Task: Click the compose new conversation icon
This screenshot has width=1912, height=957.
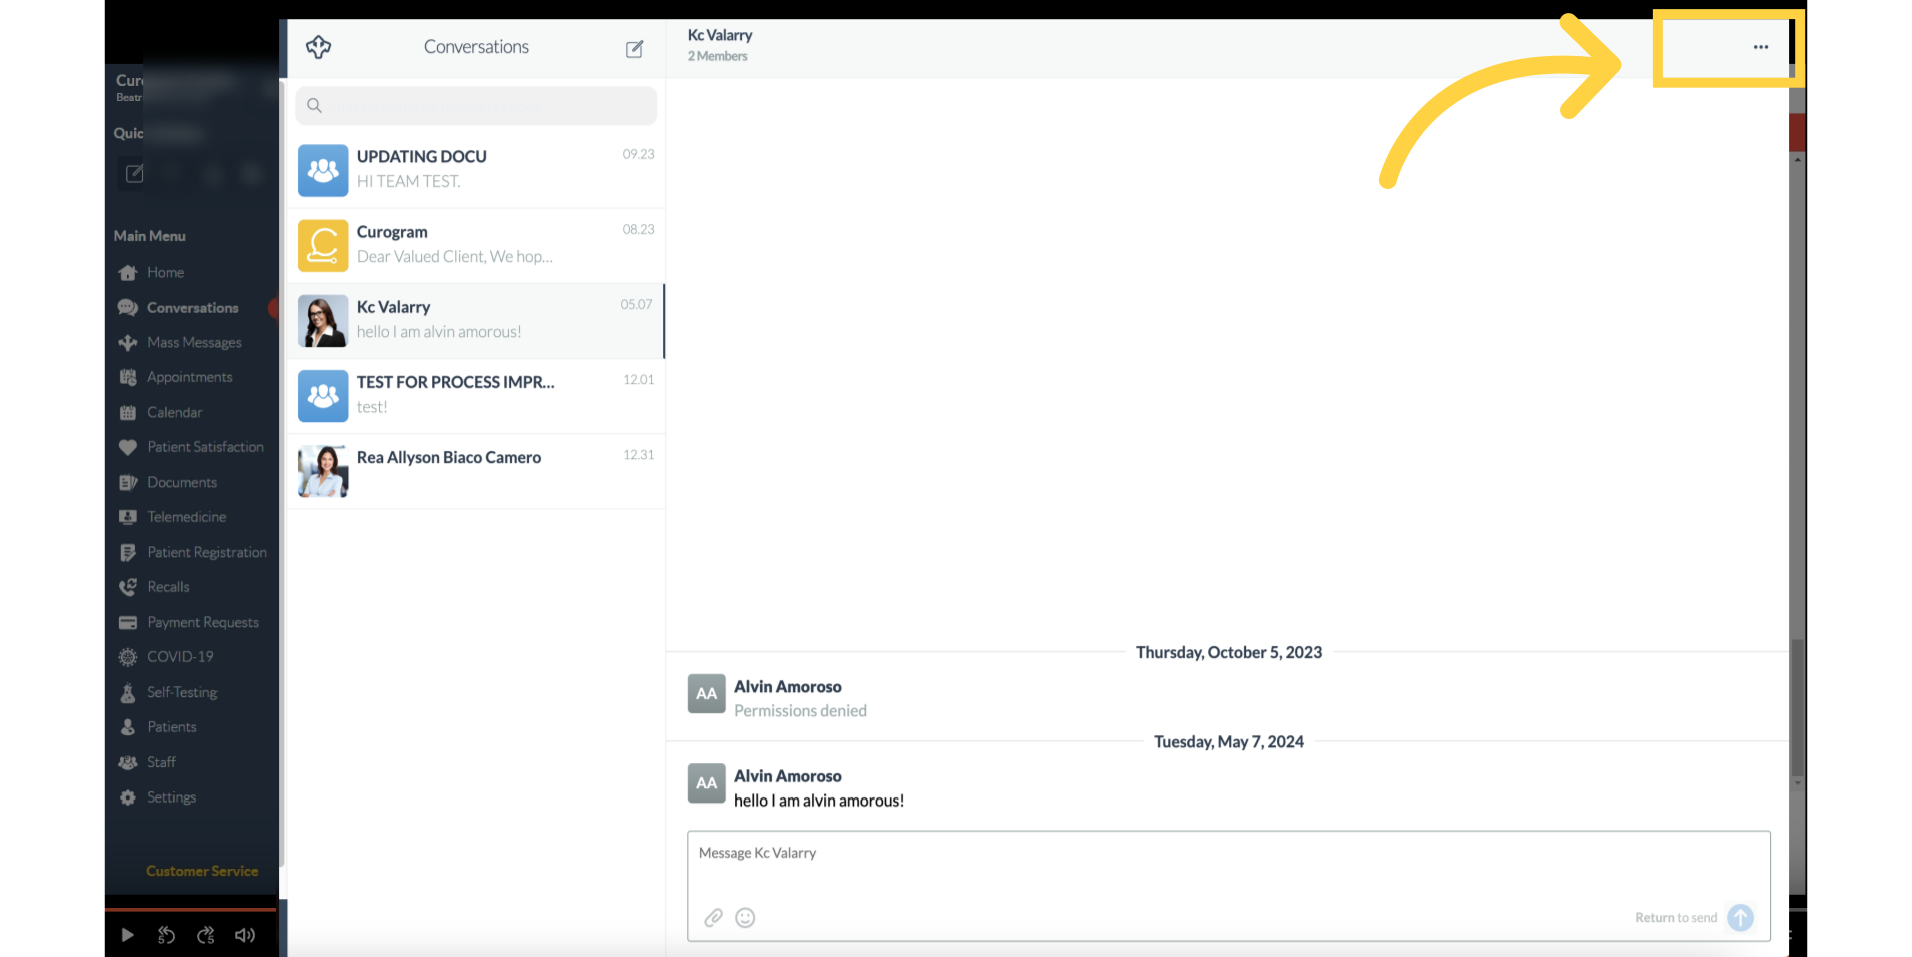Action: pyautogui.click(x=634, y=49)
